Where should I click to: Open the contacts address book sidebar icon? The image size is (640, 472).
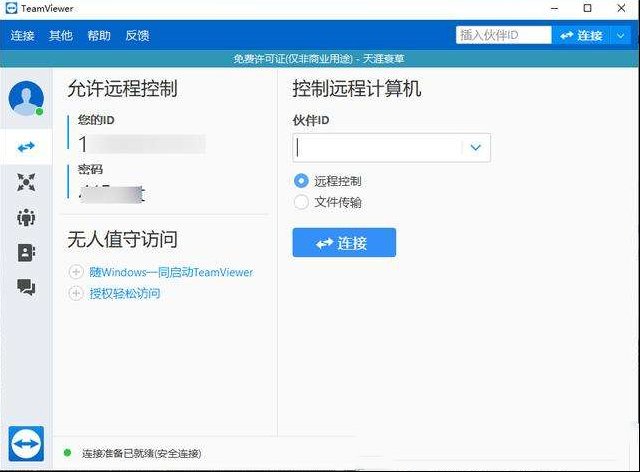pos(26,252)
